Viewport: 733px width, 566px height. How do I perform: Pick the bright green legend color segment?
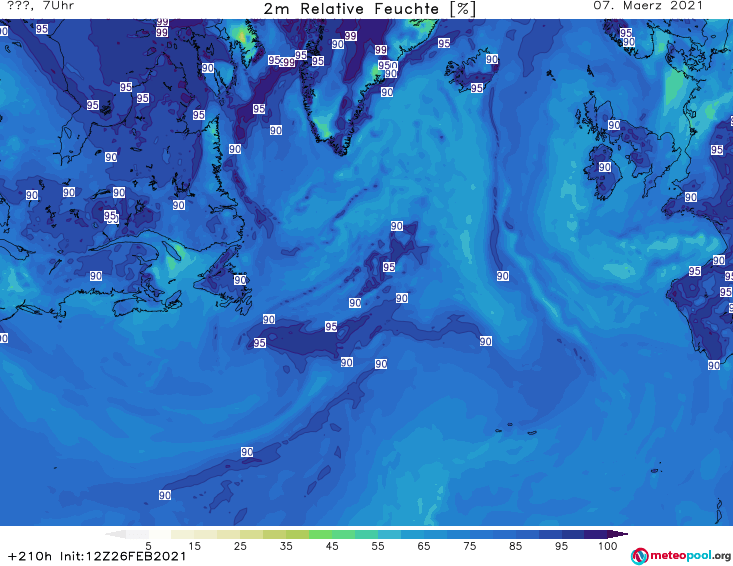click(320, 534)
